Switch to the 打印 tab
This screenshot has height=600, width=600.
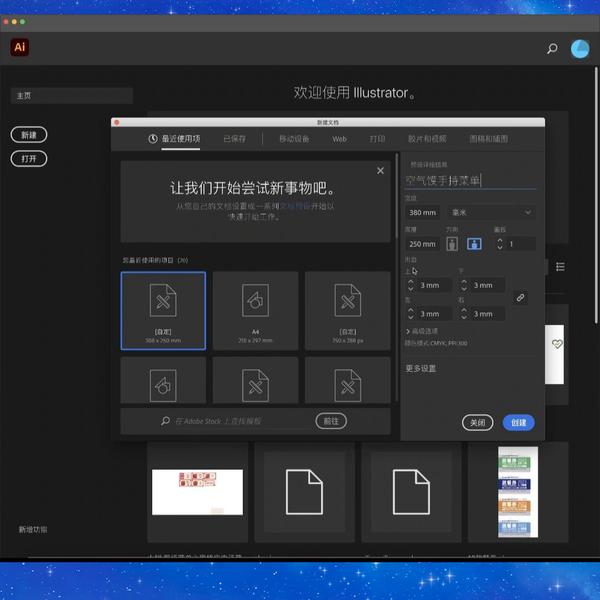377,139
